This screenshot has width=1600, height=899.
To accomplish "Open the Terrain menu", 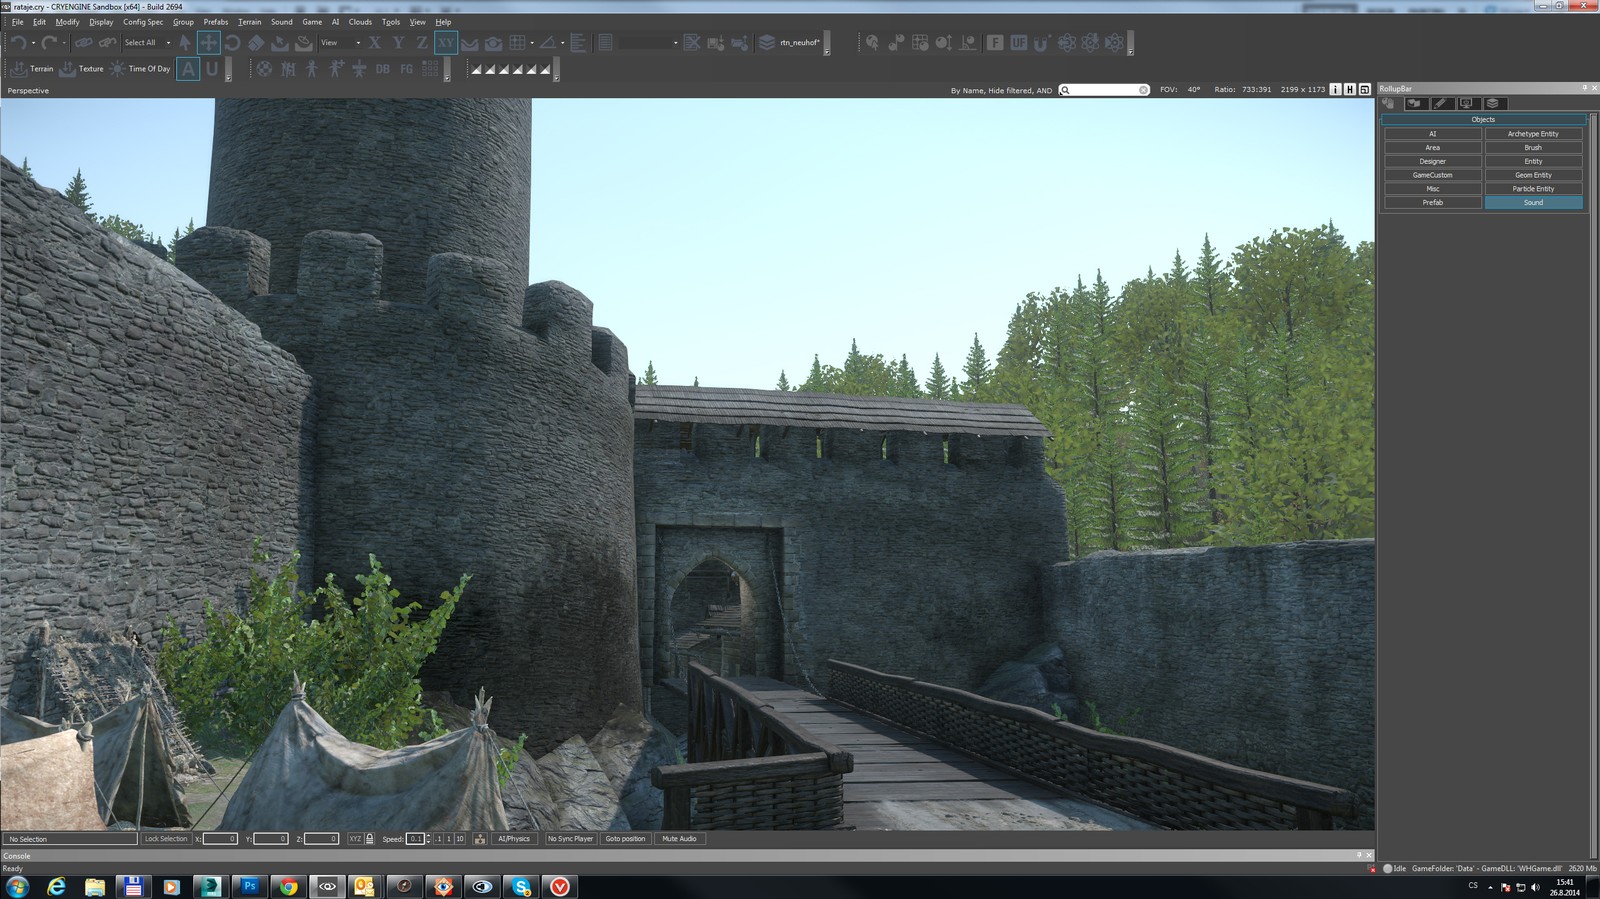I will (x=249, y=22).
